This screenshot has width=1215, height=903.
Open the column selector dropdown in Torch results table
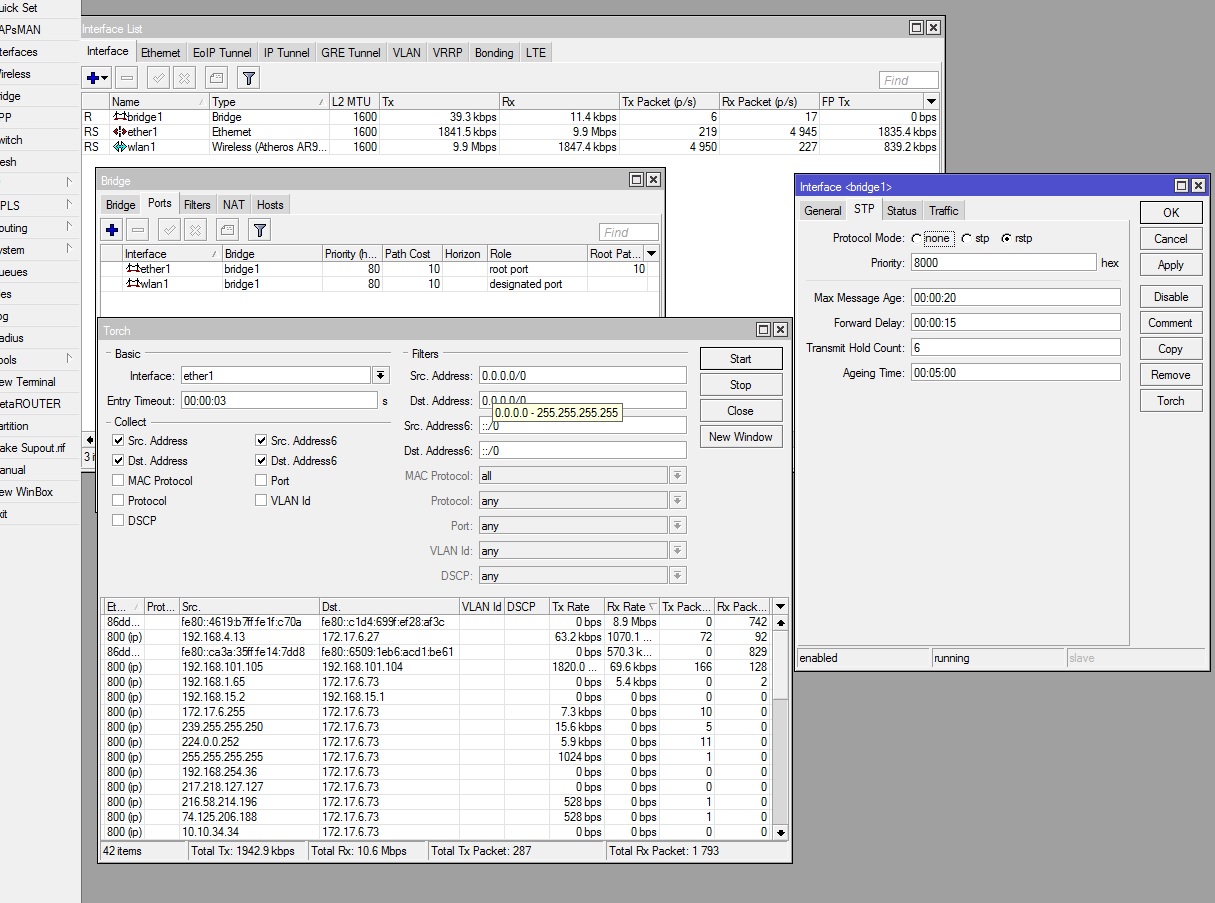click(781, 607)
